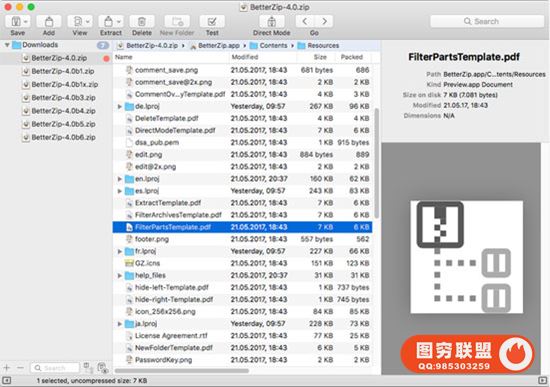Click the plus icon at sidebar bottom
The width and height of the screenshot is (550, 387).
[x=7, y=368]
